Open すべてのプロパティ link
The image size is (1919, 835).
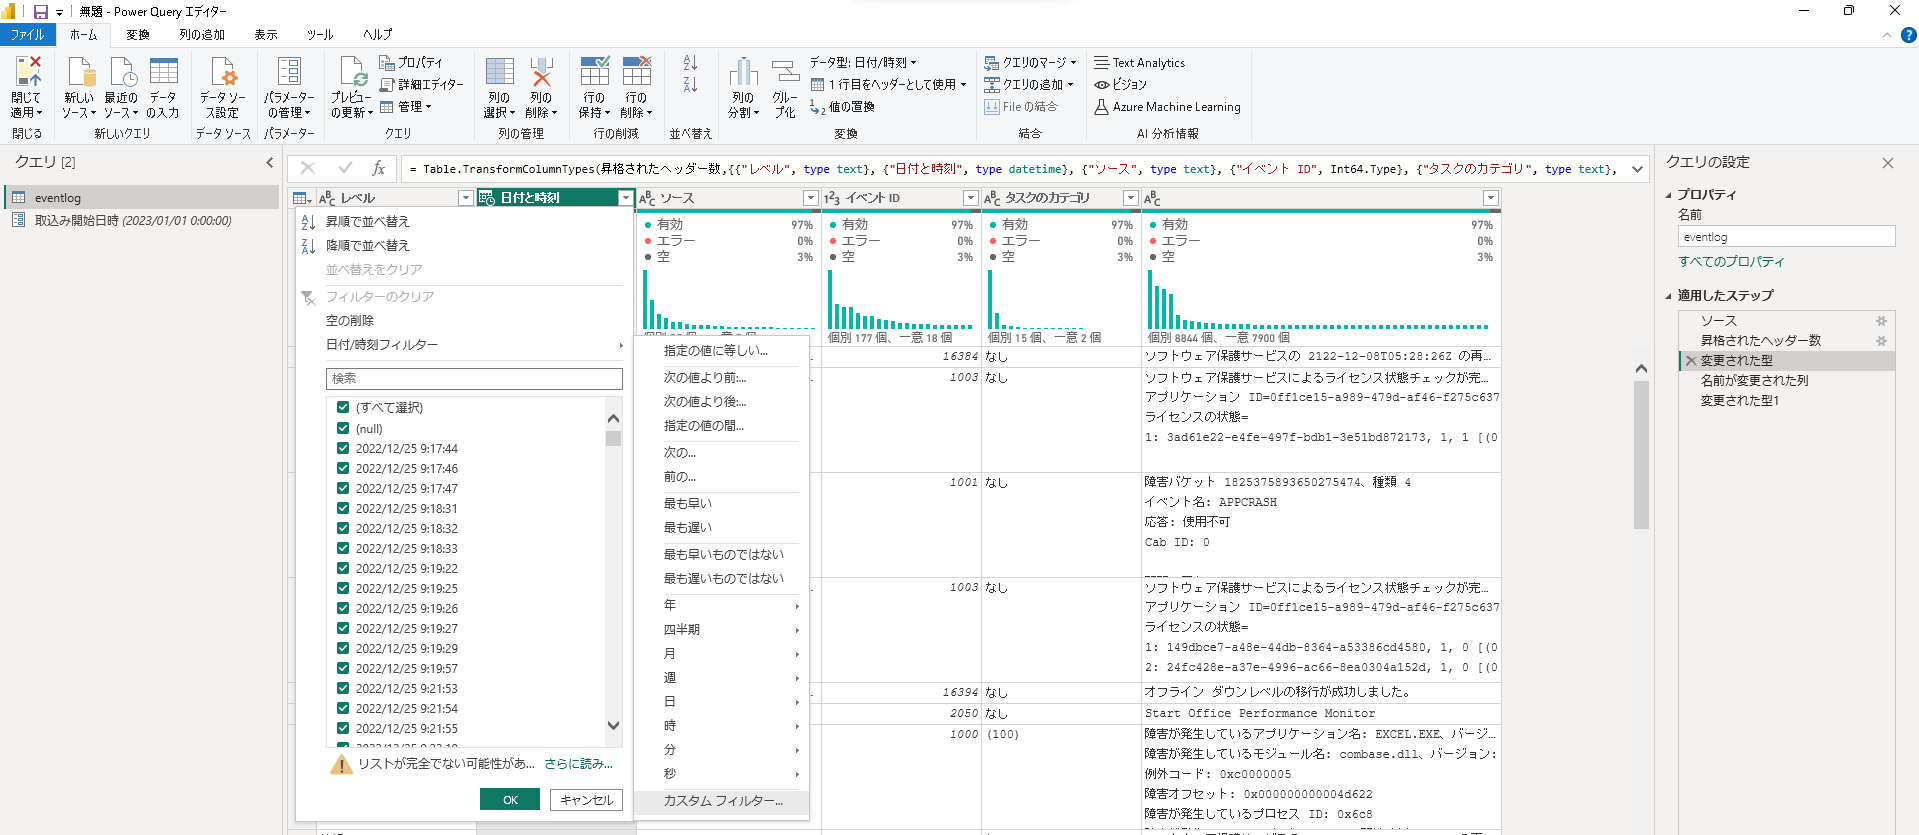[x=1731, y=262]
